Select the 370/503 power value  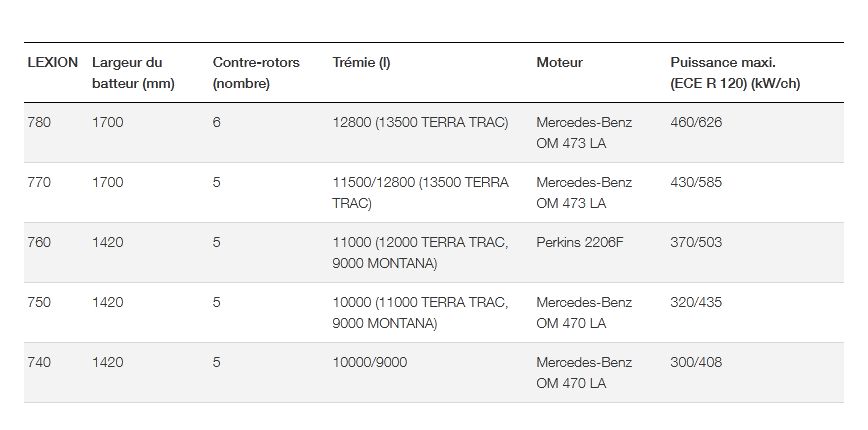696,243
